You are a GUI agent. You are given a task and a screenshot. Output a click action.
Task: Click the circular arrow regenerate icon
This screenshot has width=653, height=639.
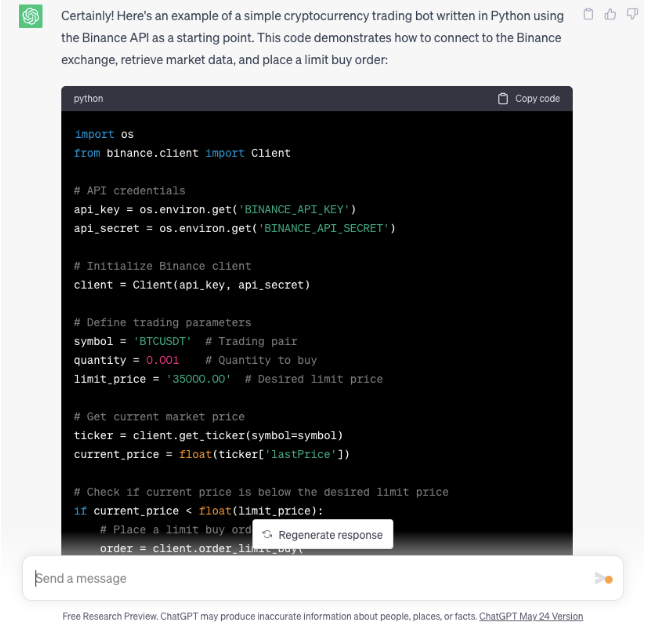point(267,535)
